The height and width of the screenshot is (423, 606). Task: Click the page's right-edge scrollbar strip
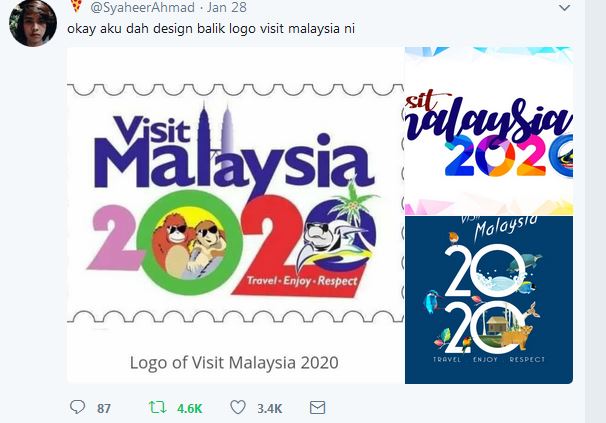[595, 212]
